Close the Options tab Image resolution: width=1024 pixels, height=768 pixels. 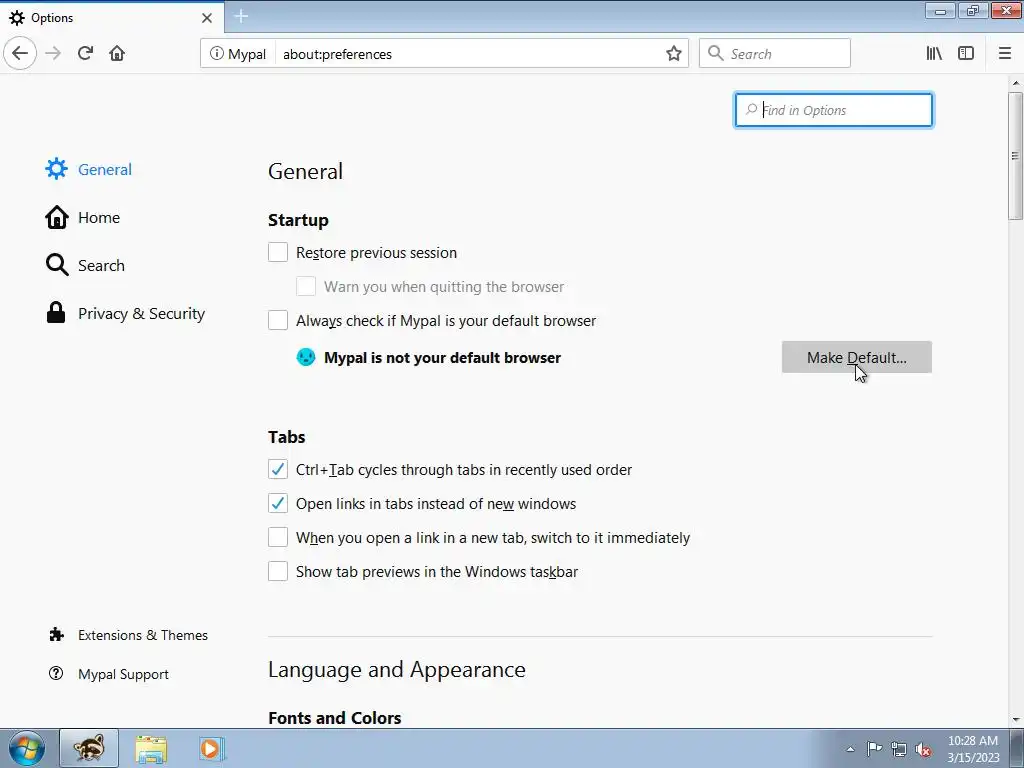click(x=206, y=18)
